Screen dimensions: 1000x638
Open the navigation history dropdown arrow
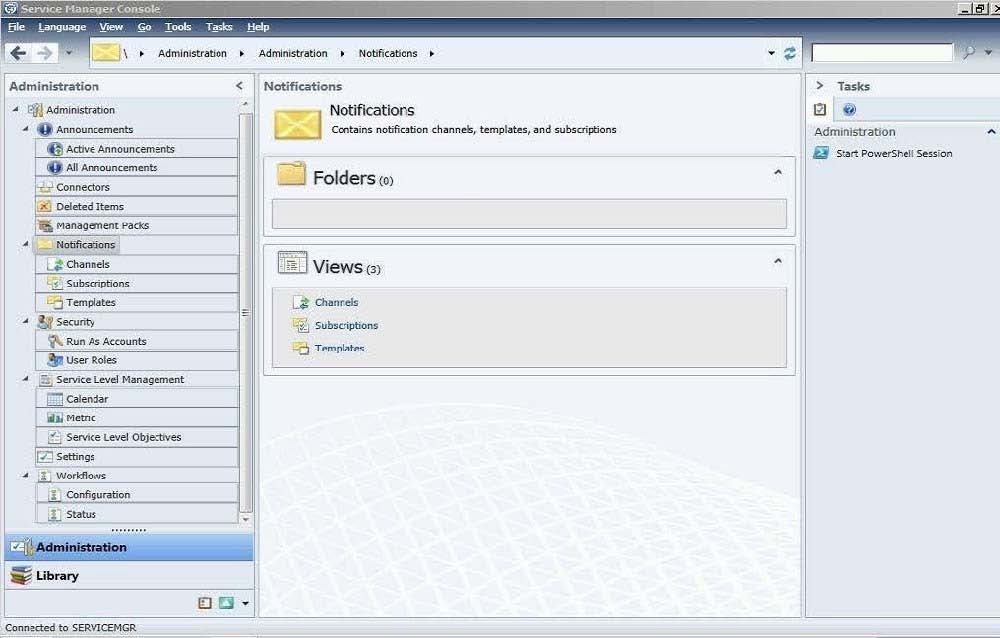click(x=69, y=53)
